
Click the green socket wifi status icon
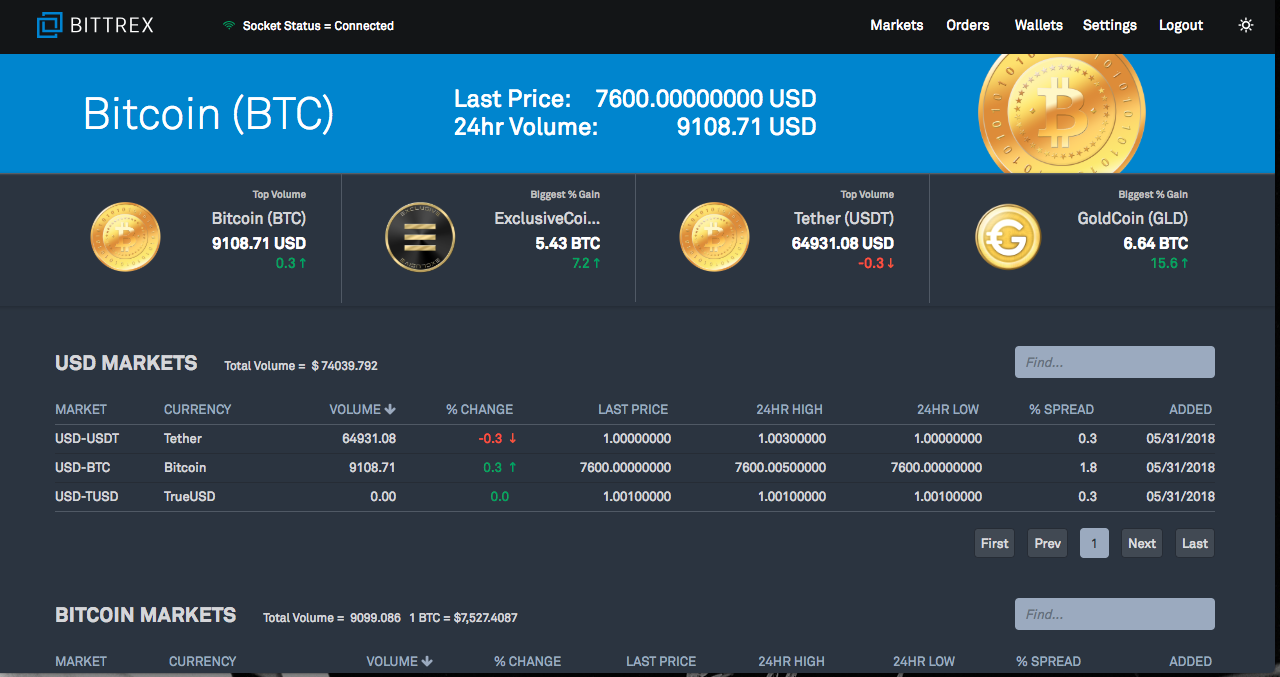(x=229, y=25)
